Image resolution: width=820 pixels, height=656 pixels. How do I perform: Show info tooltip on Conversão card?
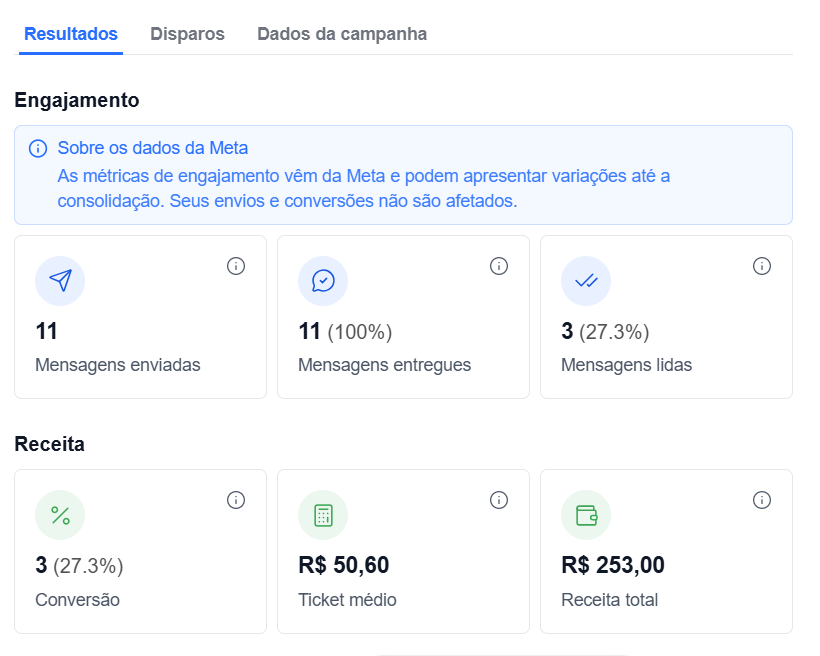236,500
